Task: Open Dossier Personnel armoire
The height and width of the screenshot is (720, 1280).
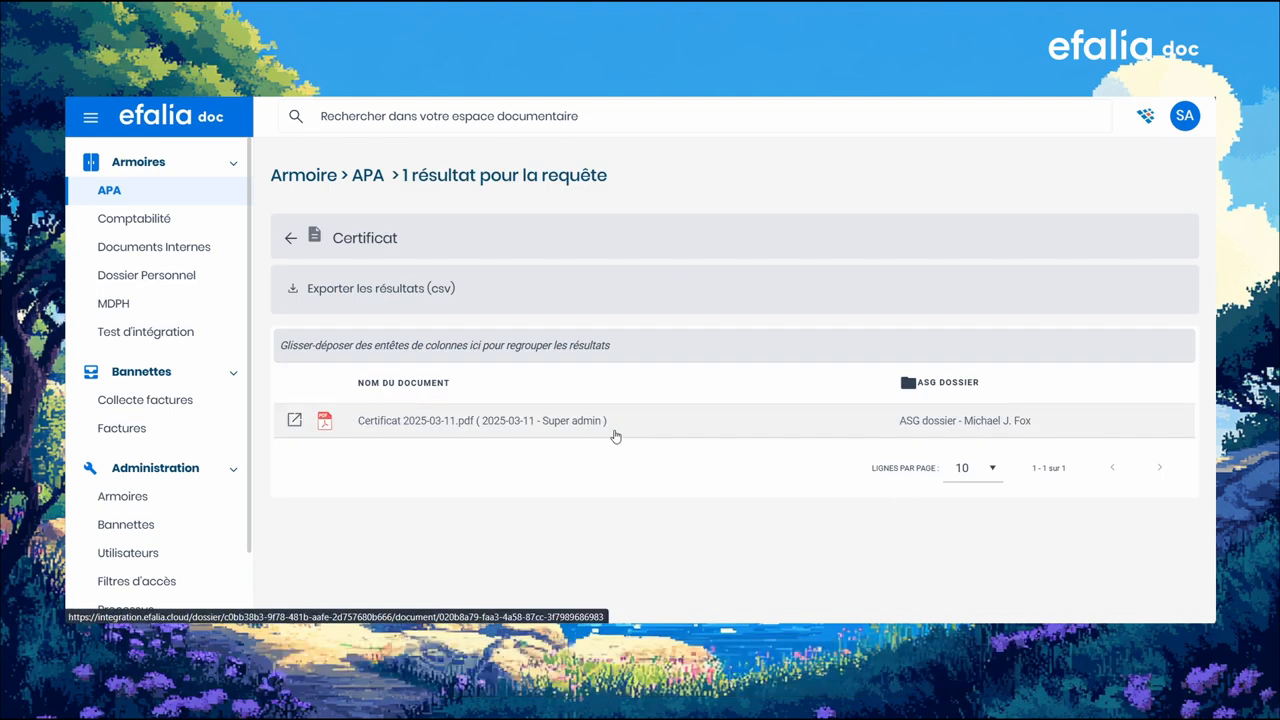Action: [x=146, y=275]
